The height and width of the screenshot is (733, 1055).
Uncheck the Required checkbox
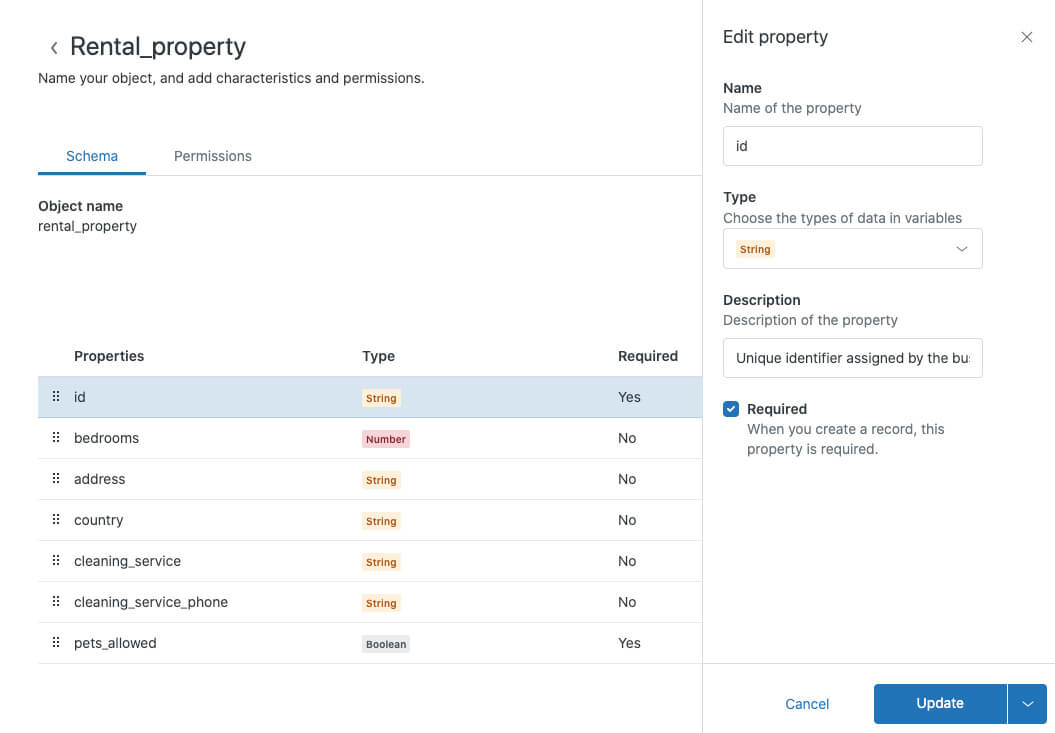pos(731,409)
